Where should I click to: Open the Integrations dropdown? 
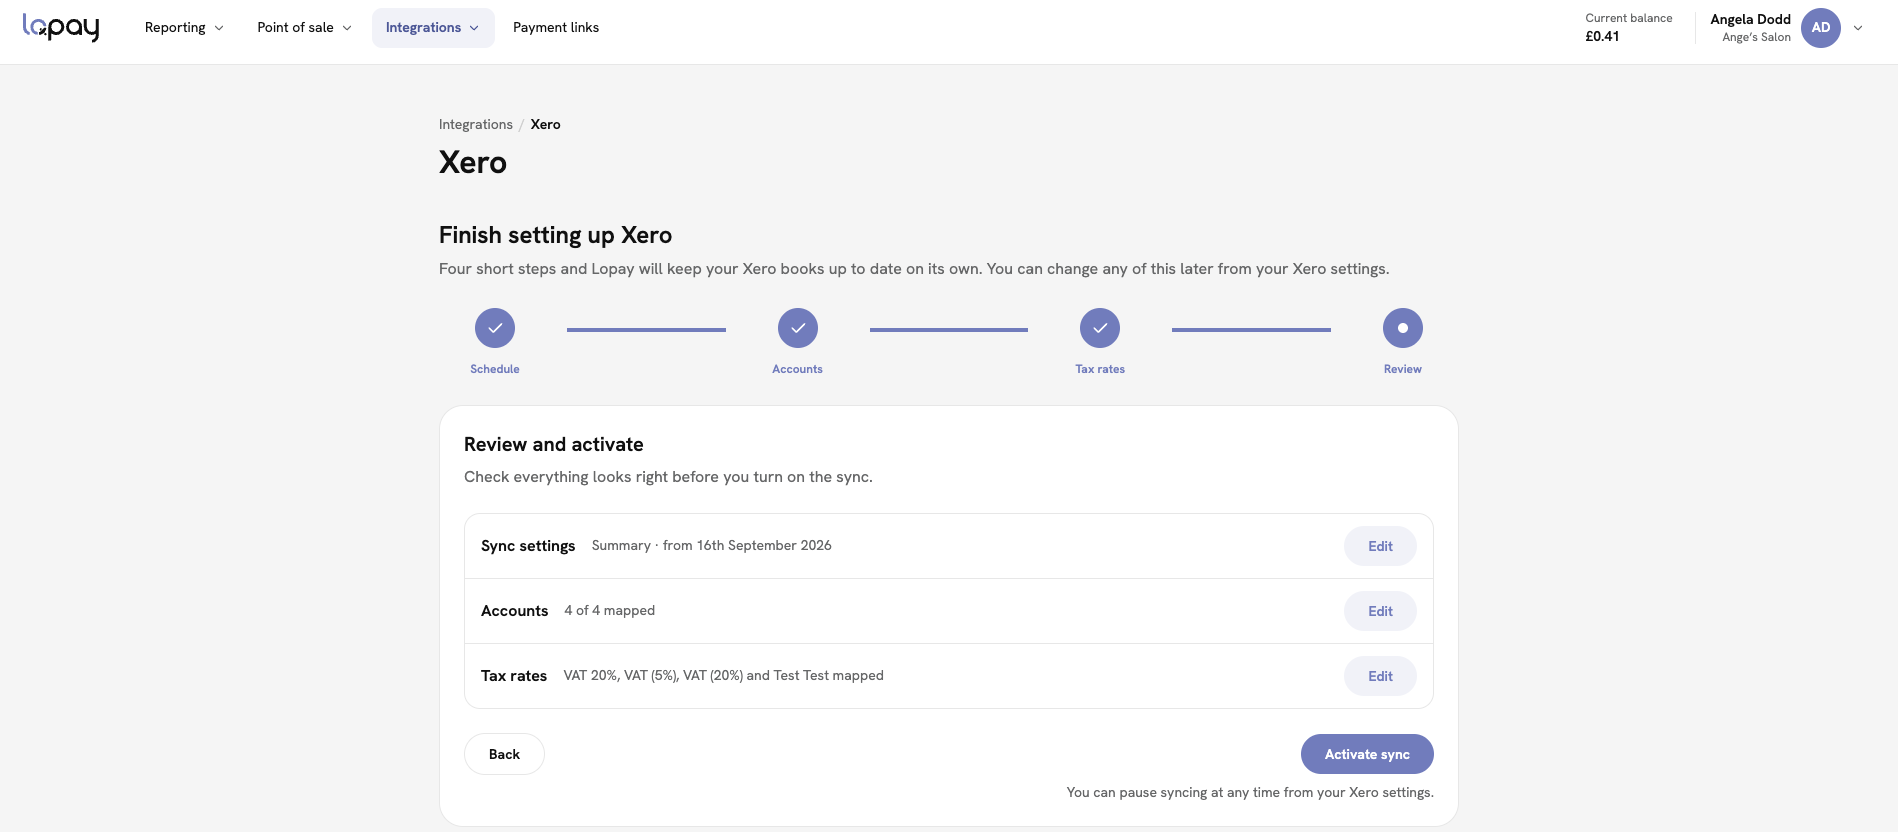tap(433, 28)
